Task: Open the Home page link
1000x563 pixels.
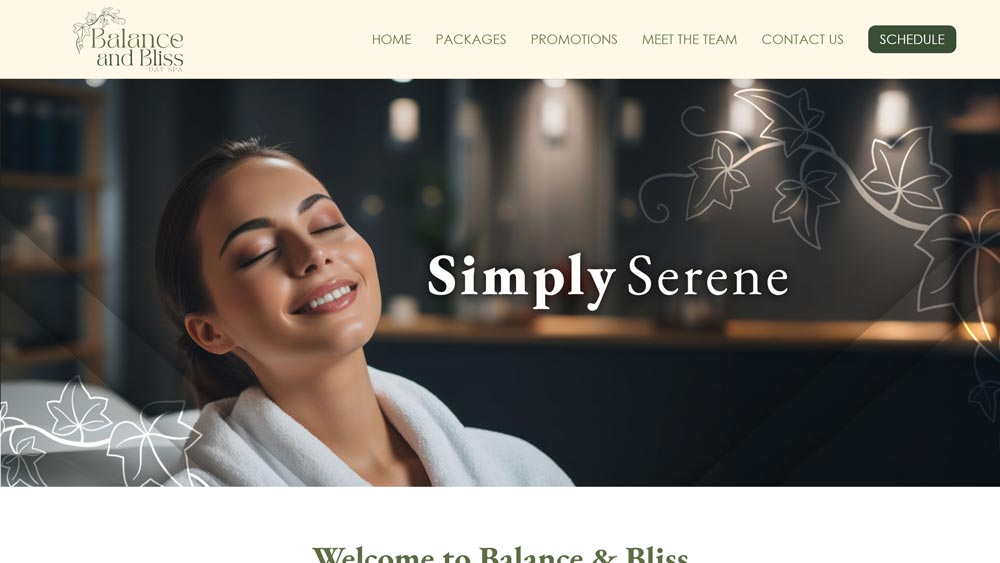Action: tap(391, 40)
